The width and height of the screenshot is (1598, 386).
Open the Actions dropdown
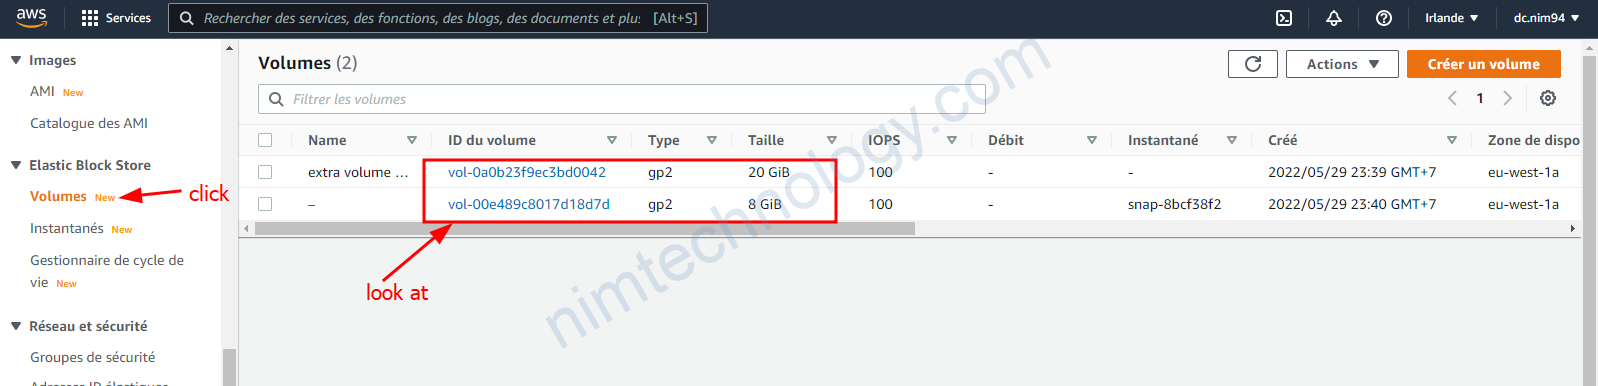coord(1342,64)
